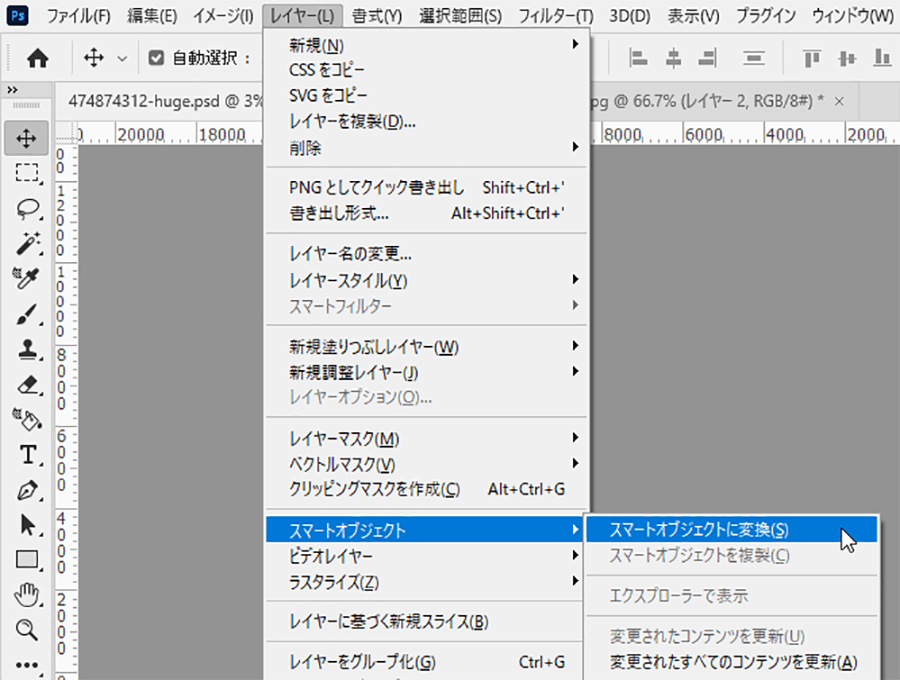The height and width of the screenshot is (680, 900).
Task: Choose CSS をコピー
Action: [425, 70]
